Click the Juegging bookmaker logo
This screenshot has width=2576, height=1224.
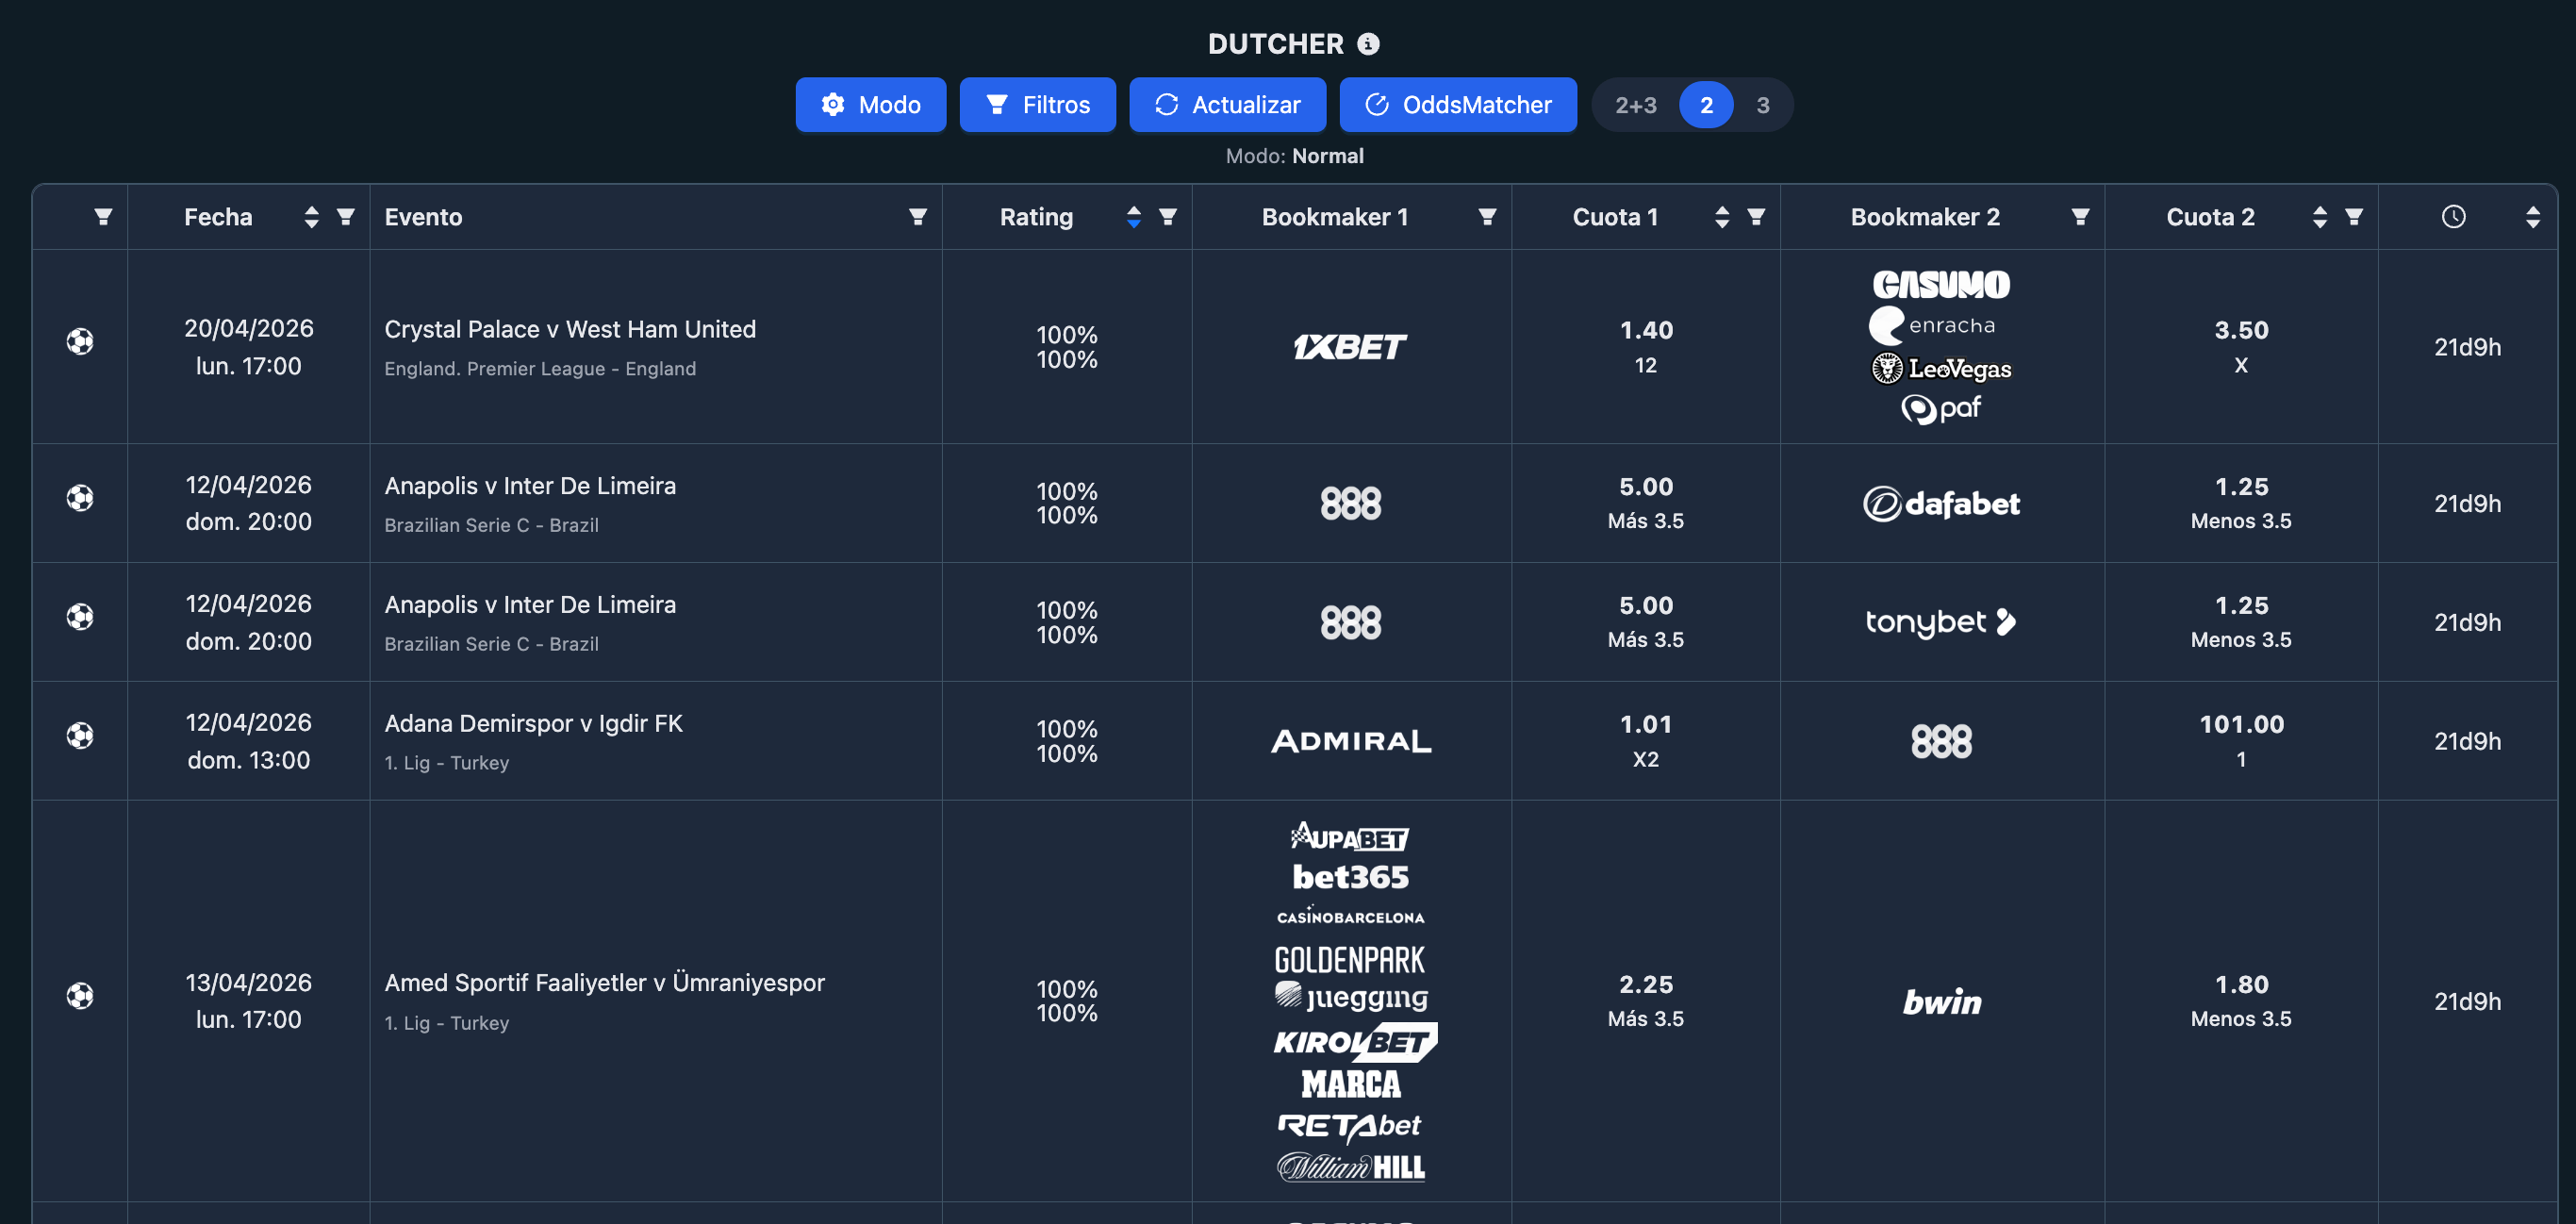(1351, 998)
